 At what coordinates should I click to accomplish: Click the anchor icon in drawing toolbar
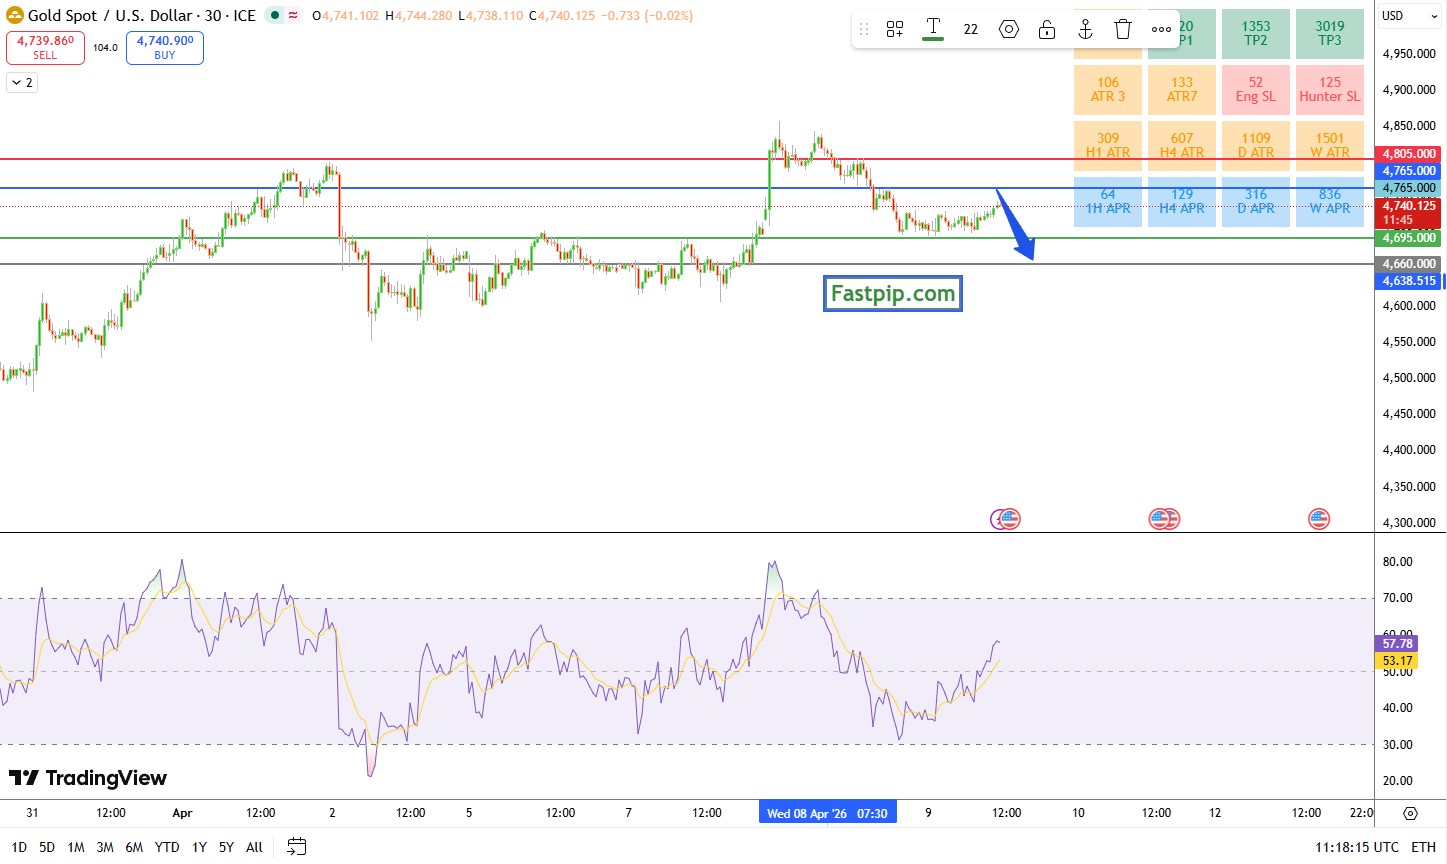[1085, 29]
